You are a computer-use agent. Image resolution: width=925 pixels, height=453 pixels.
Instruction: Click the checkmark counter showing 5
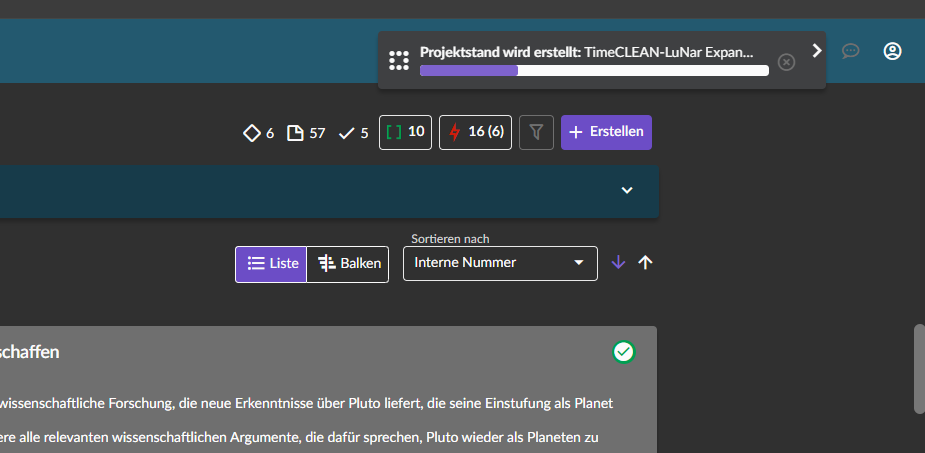tap(353, 132)
